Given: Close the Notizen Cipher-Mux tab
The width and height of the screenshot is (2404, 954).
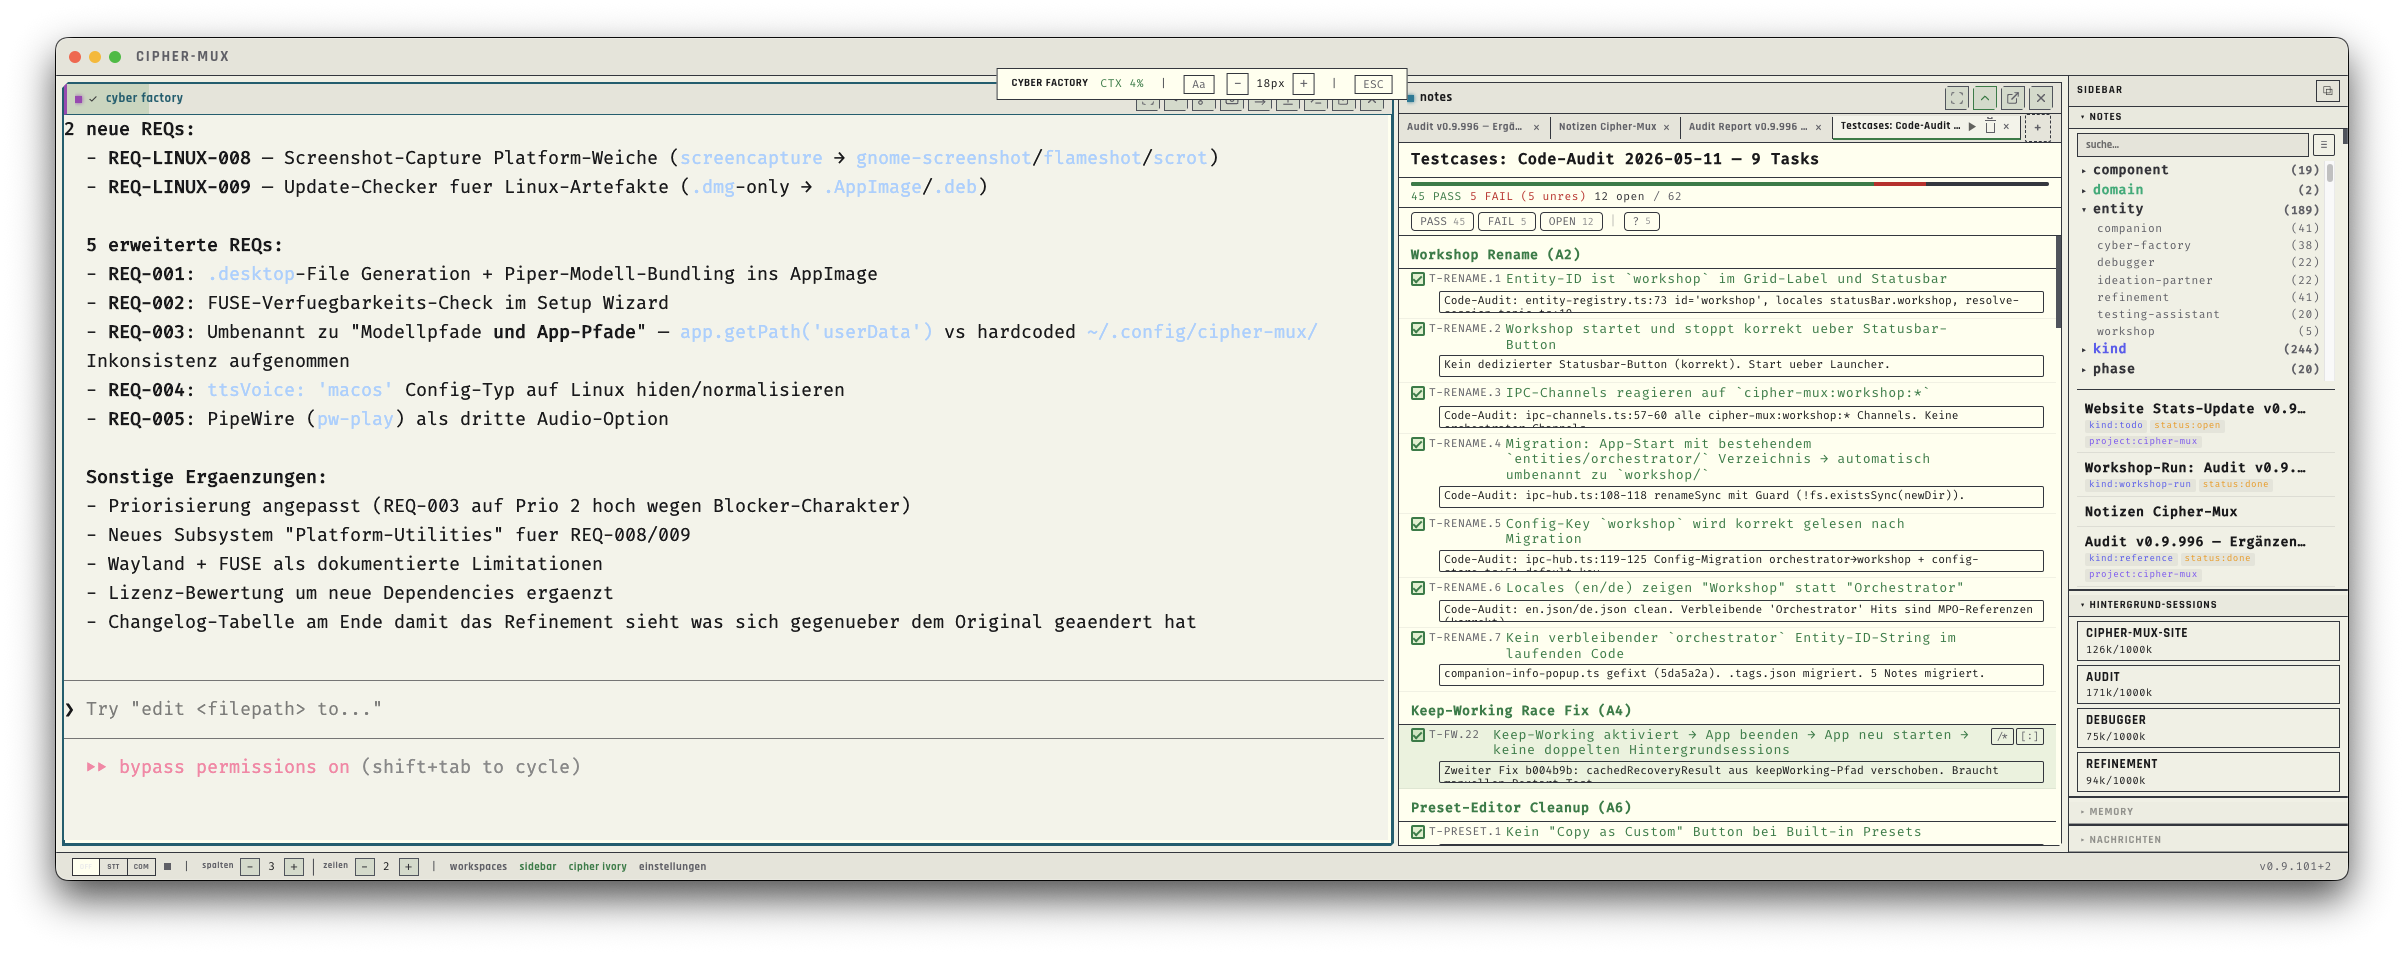Looking at the screenshot, I should [1666, 127].
